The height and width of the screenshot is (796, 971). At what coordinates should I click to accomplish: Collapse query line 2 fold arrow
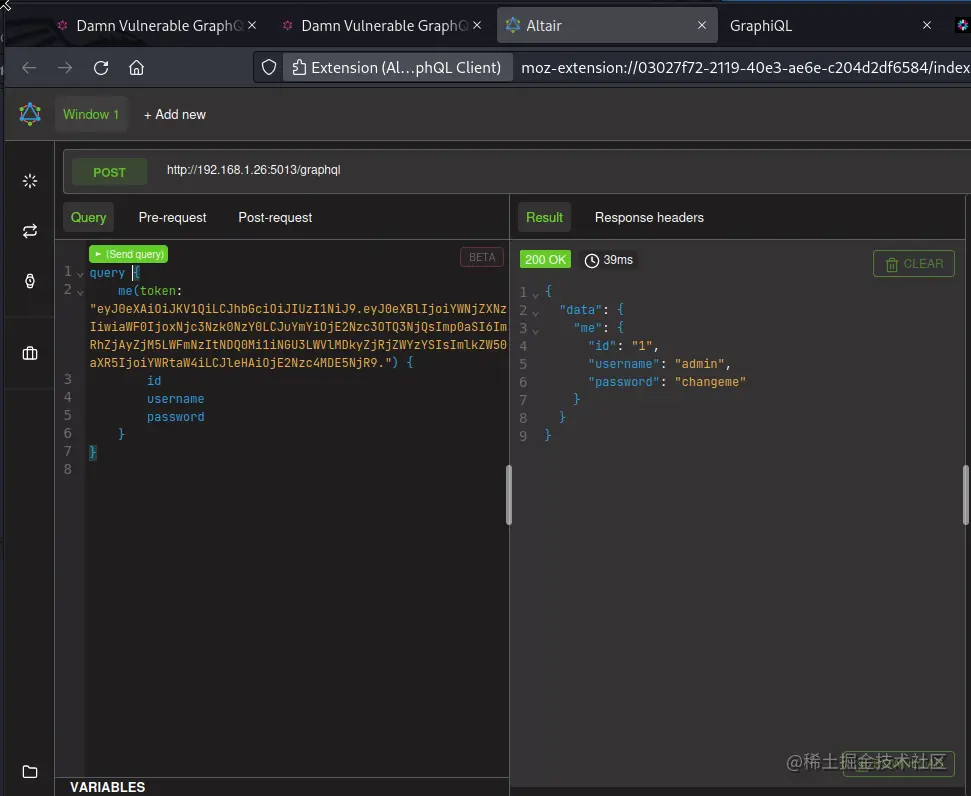coord(81,292)
